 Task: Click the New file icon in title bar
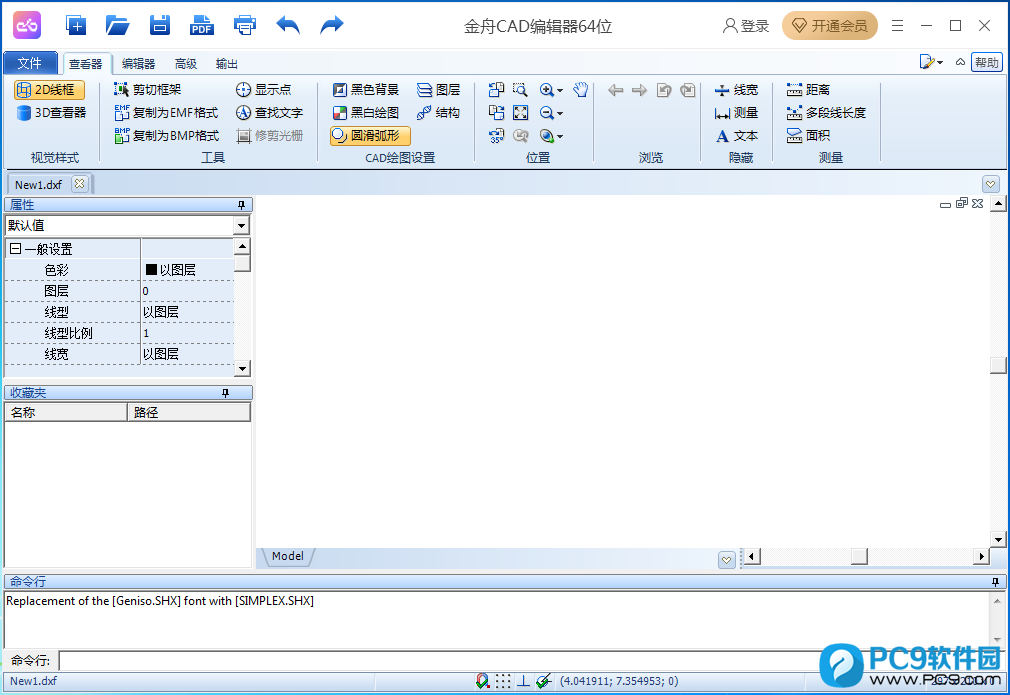point(76,25)
